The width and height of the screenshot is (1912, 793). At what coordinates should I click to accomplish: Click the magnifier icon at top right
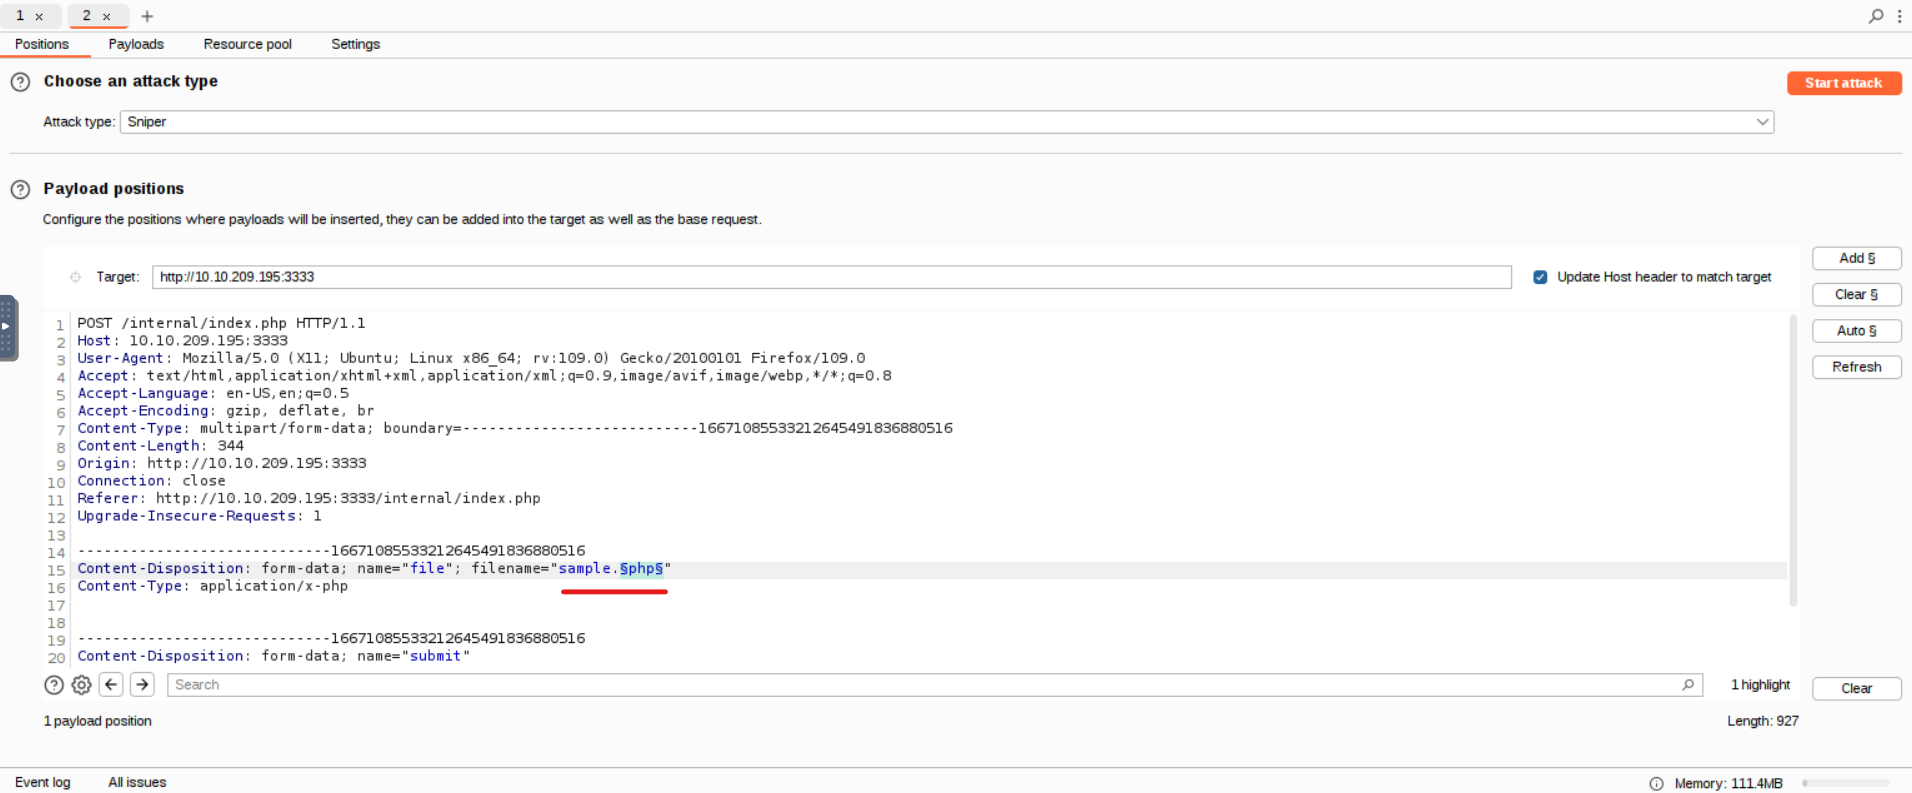point(1876,16)
